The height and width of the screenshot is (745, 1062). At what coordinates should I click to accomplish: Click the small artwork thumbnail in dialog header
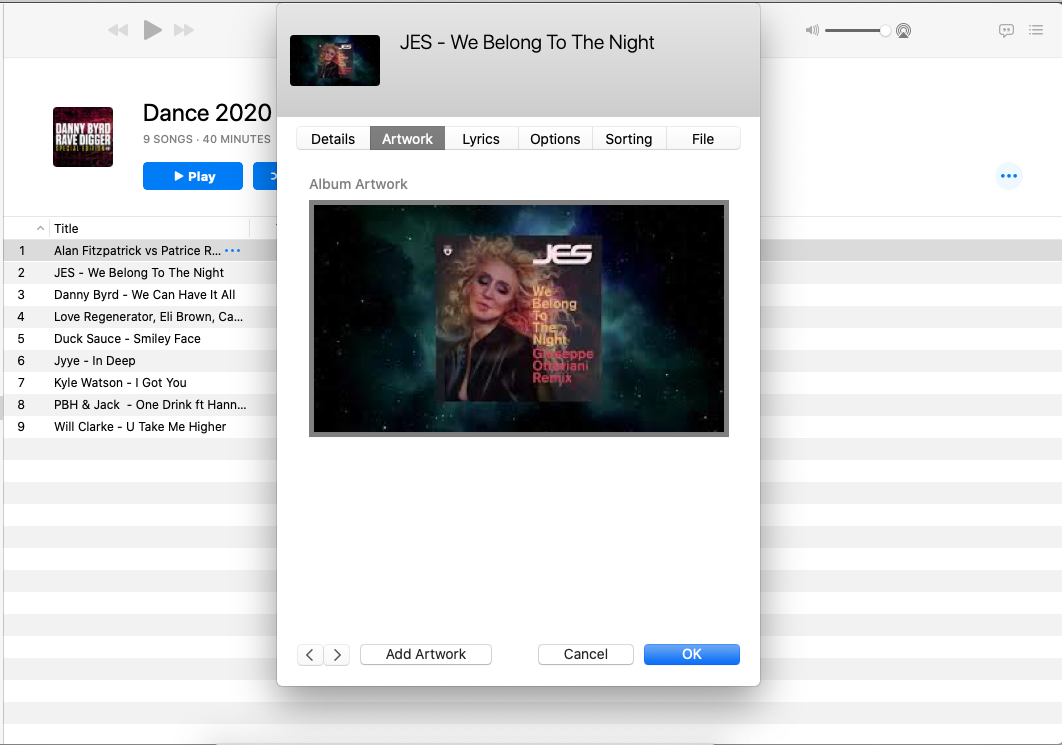(x=335, y=60)
